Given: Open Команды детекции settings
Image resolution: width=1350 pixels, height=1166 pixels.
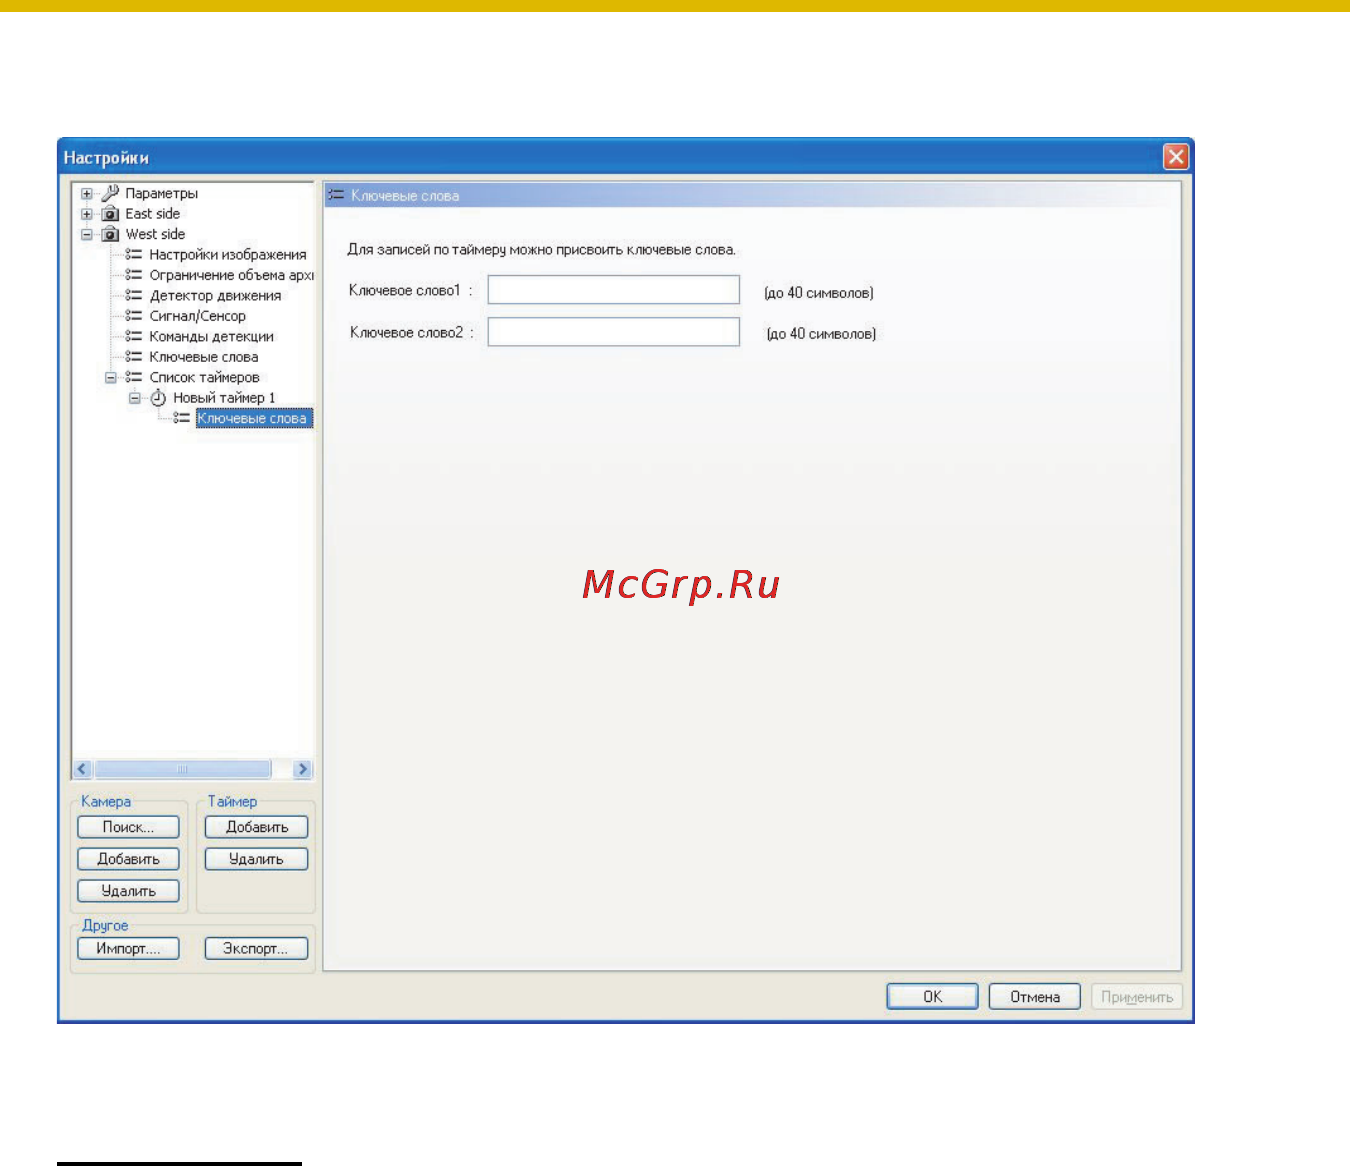Looking at the screenshot, I should [x=211, y=337].
